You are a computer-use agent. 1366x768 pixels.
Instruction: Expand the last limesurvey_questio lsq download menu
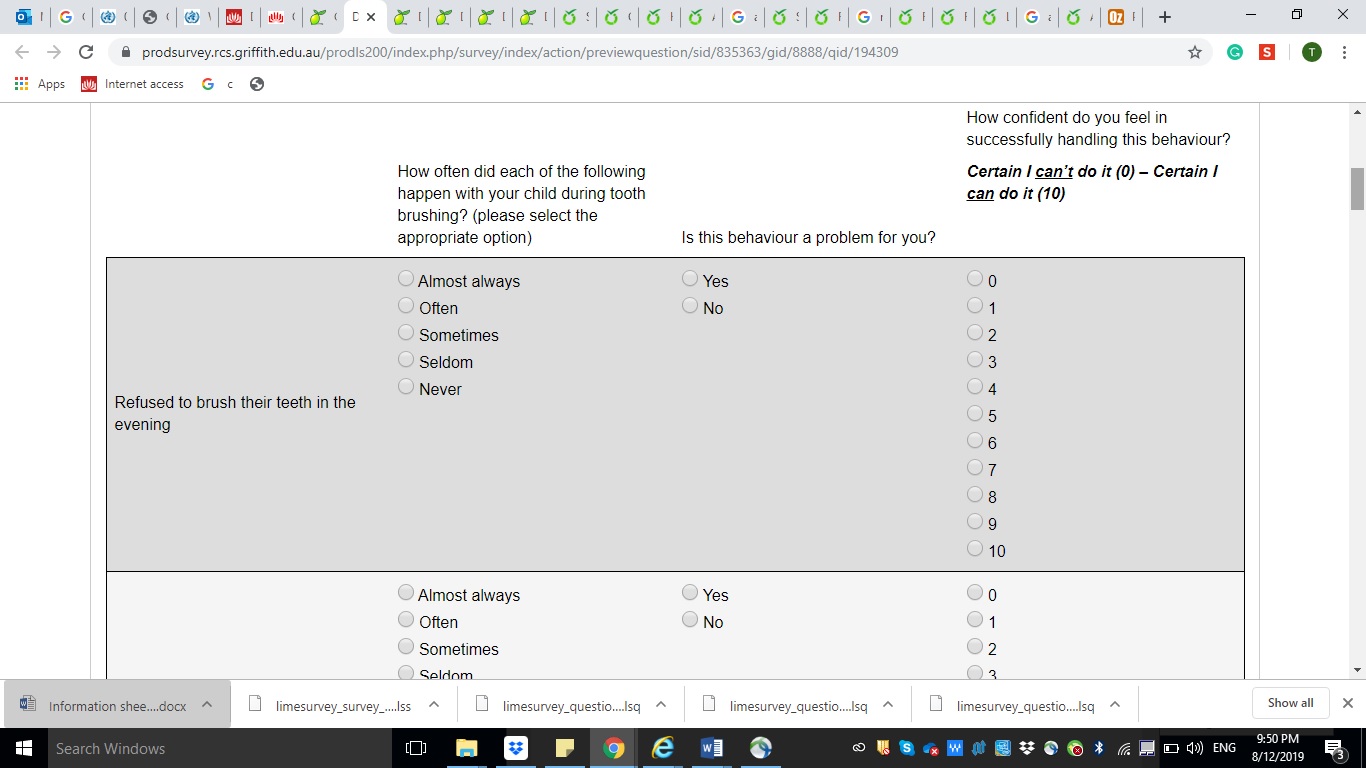(1115, 704)
